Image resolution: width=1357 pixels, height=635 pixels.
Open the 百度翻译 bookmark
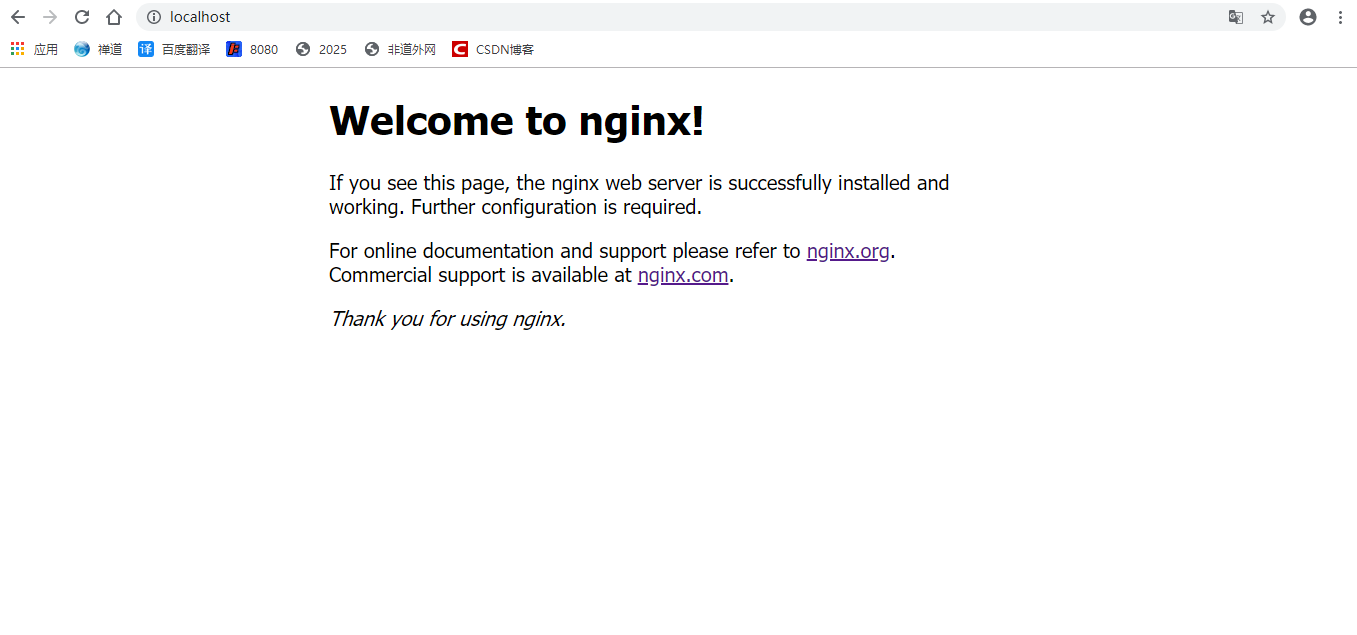point(174,49)
